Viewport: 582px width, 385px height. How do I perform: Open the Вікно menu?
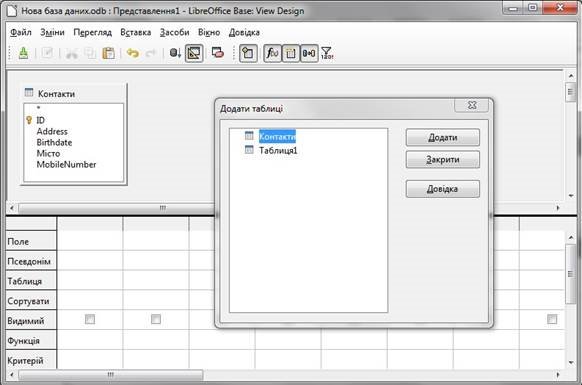(x=209, y=32)
